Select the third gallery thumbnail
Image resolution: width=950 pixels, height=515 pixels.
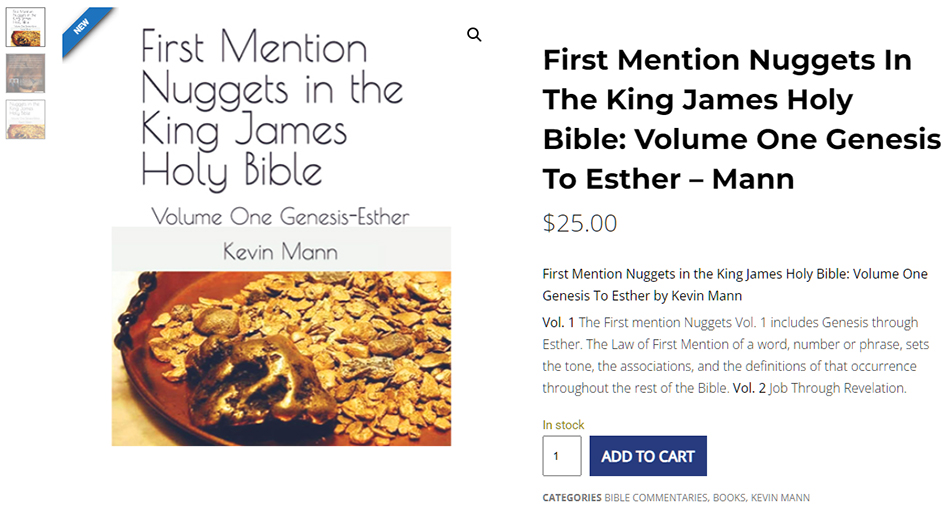pyautogui.click(x=26, y=119)
